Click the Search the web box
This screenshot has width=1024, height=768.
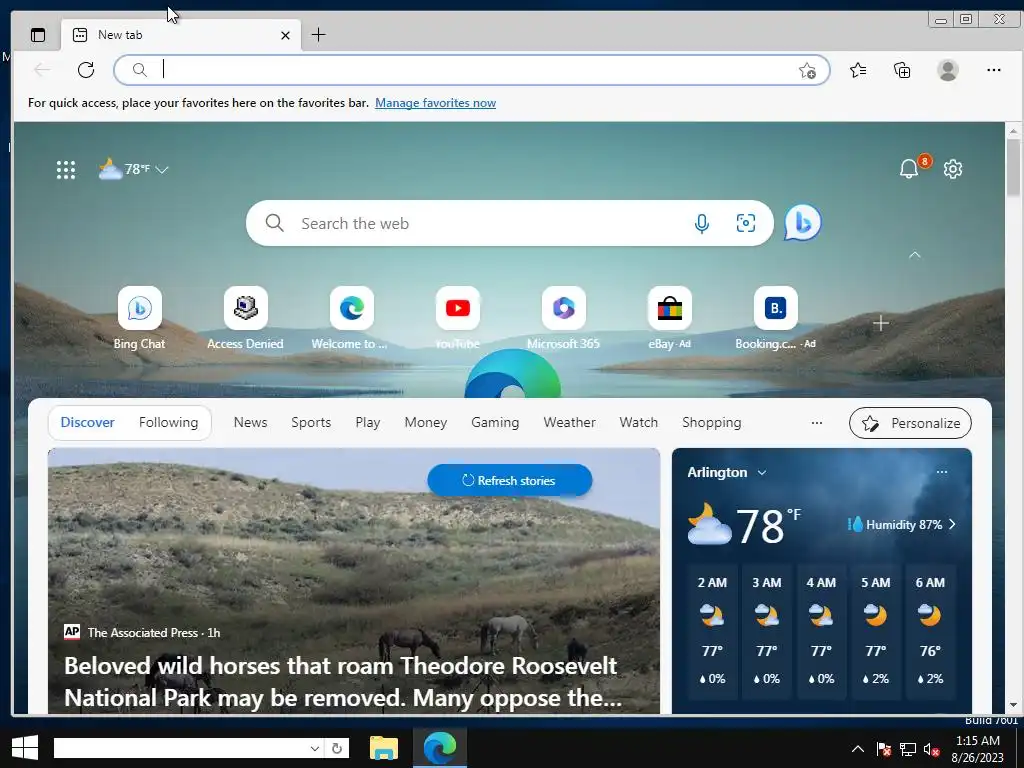click(x=509, y=223)
